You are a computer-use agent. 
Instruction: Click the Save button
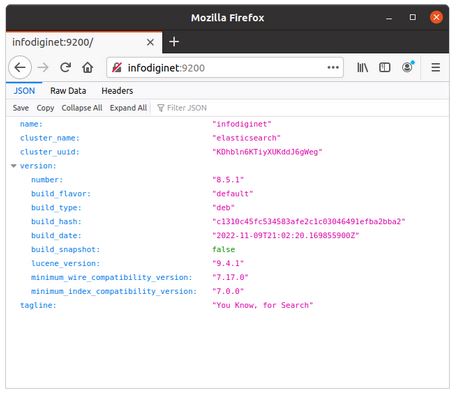pyautogui.click(x=21, y=108)
